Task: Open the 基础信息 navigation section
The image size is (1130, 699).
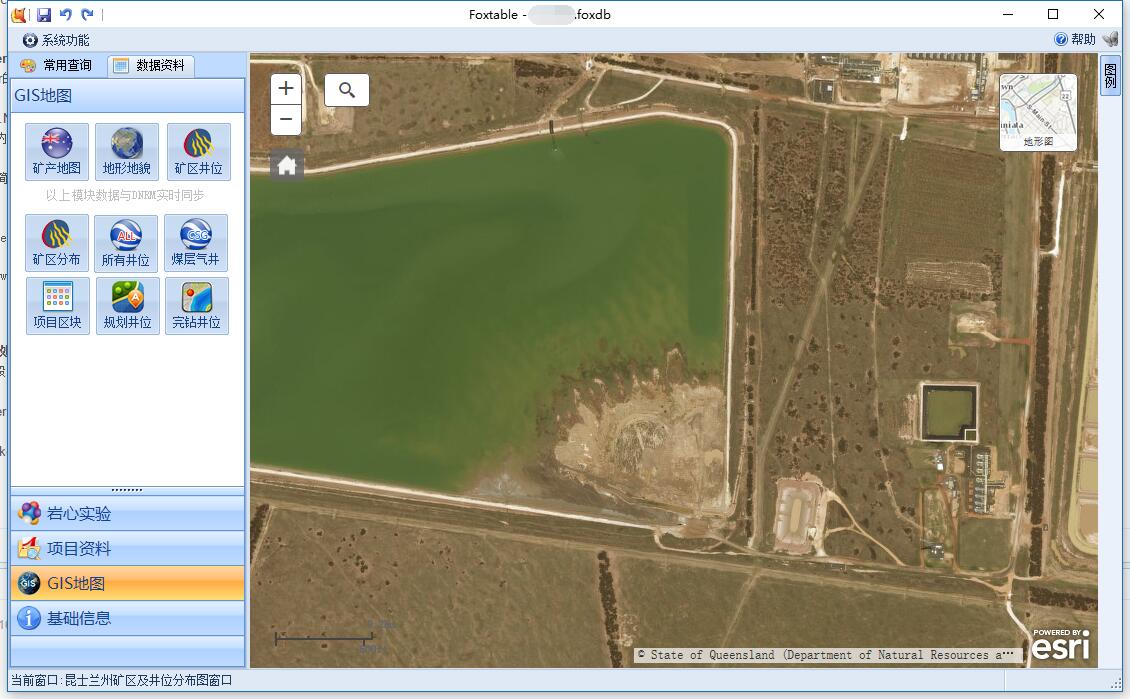Action: click(x=128, y=618)
